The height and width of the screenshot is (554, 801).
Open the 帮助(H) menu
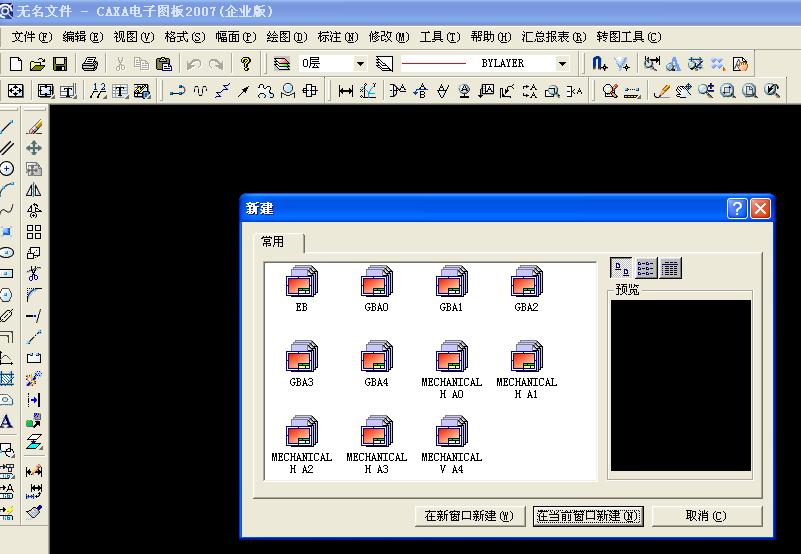tap(490, 37)
